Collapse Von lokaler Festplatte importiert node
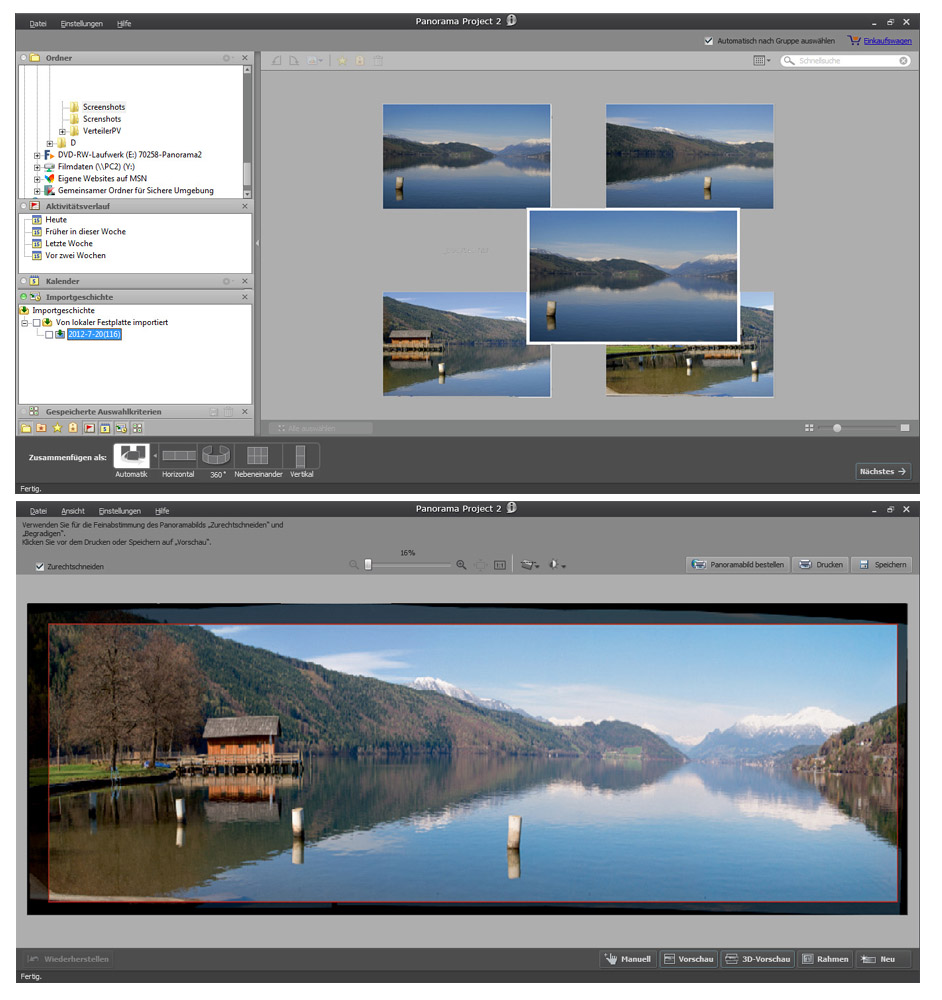 click(x=24, y=323)
